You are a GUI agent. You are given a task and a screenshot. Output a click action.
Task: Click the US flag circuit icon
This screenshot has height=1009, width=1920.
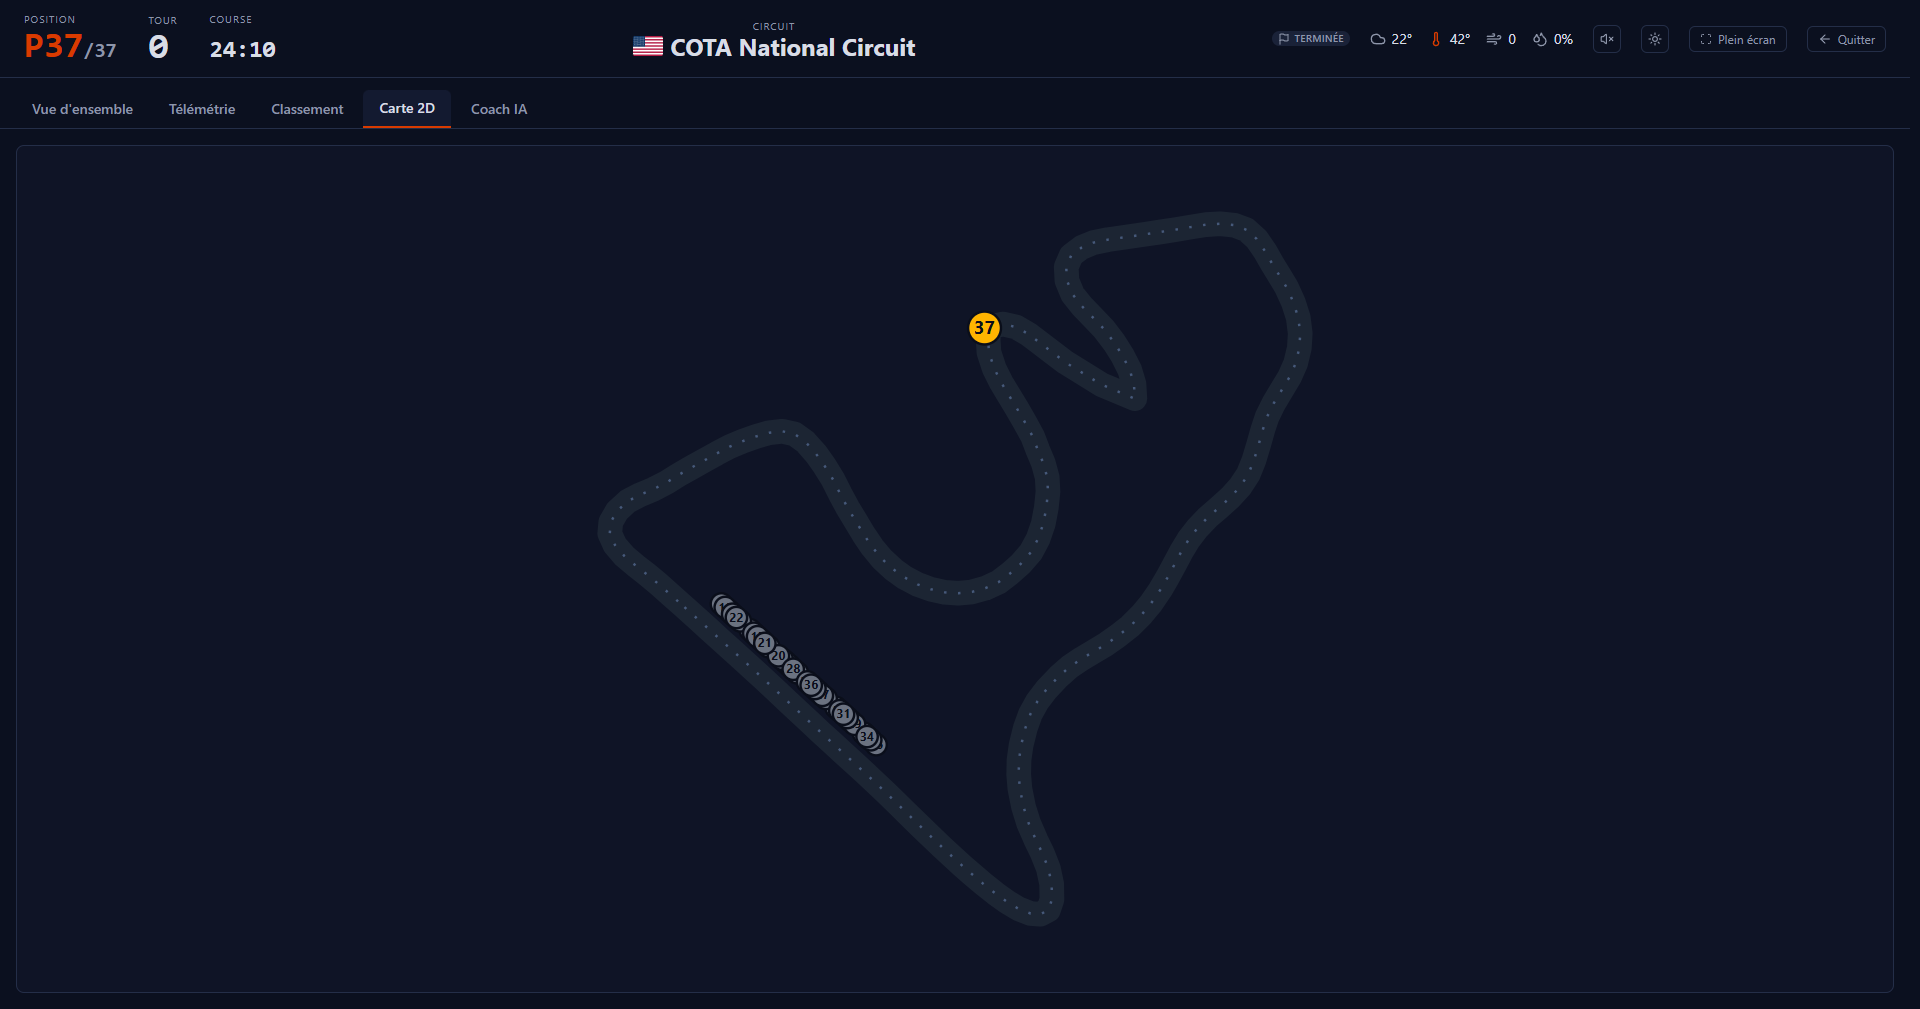pos(648,46)
